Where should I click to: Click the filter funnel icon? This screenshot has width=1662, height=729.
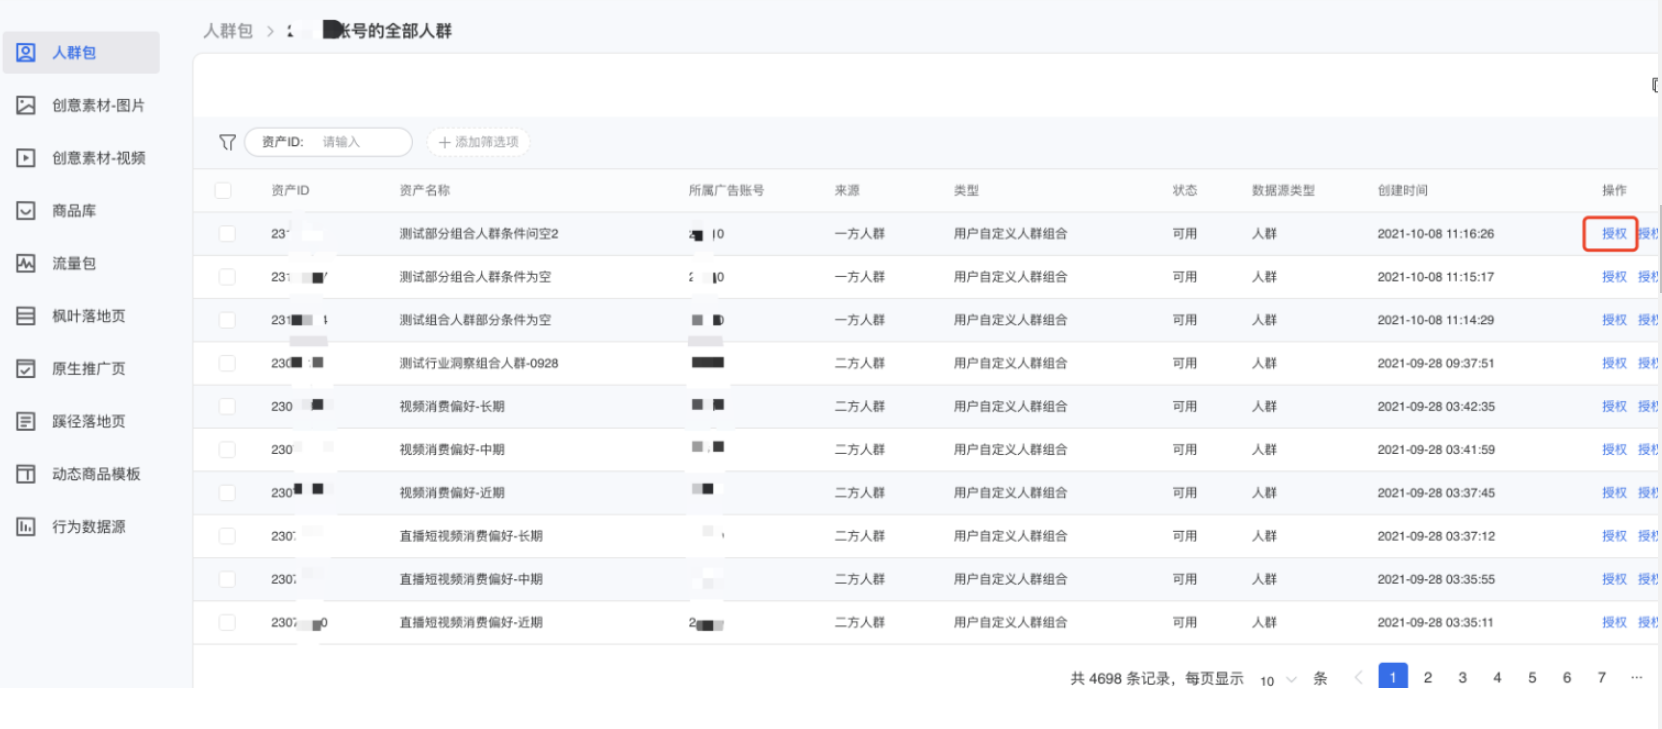(227, 142)
